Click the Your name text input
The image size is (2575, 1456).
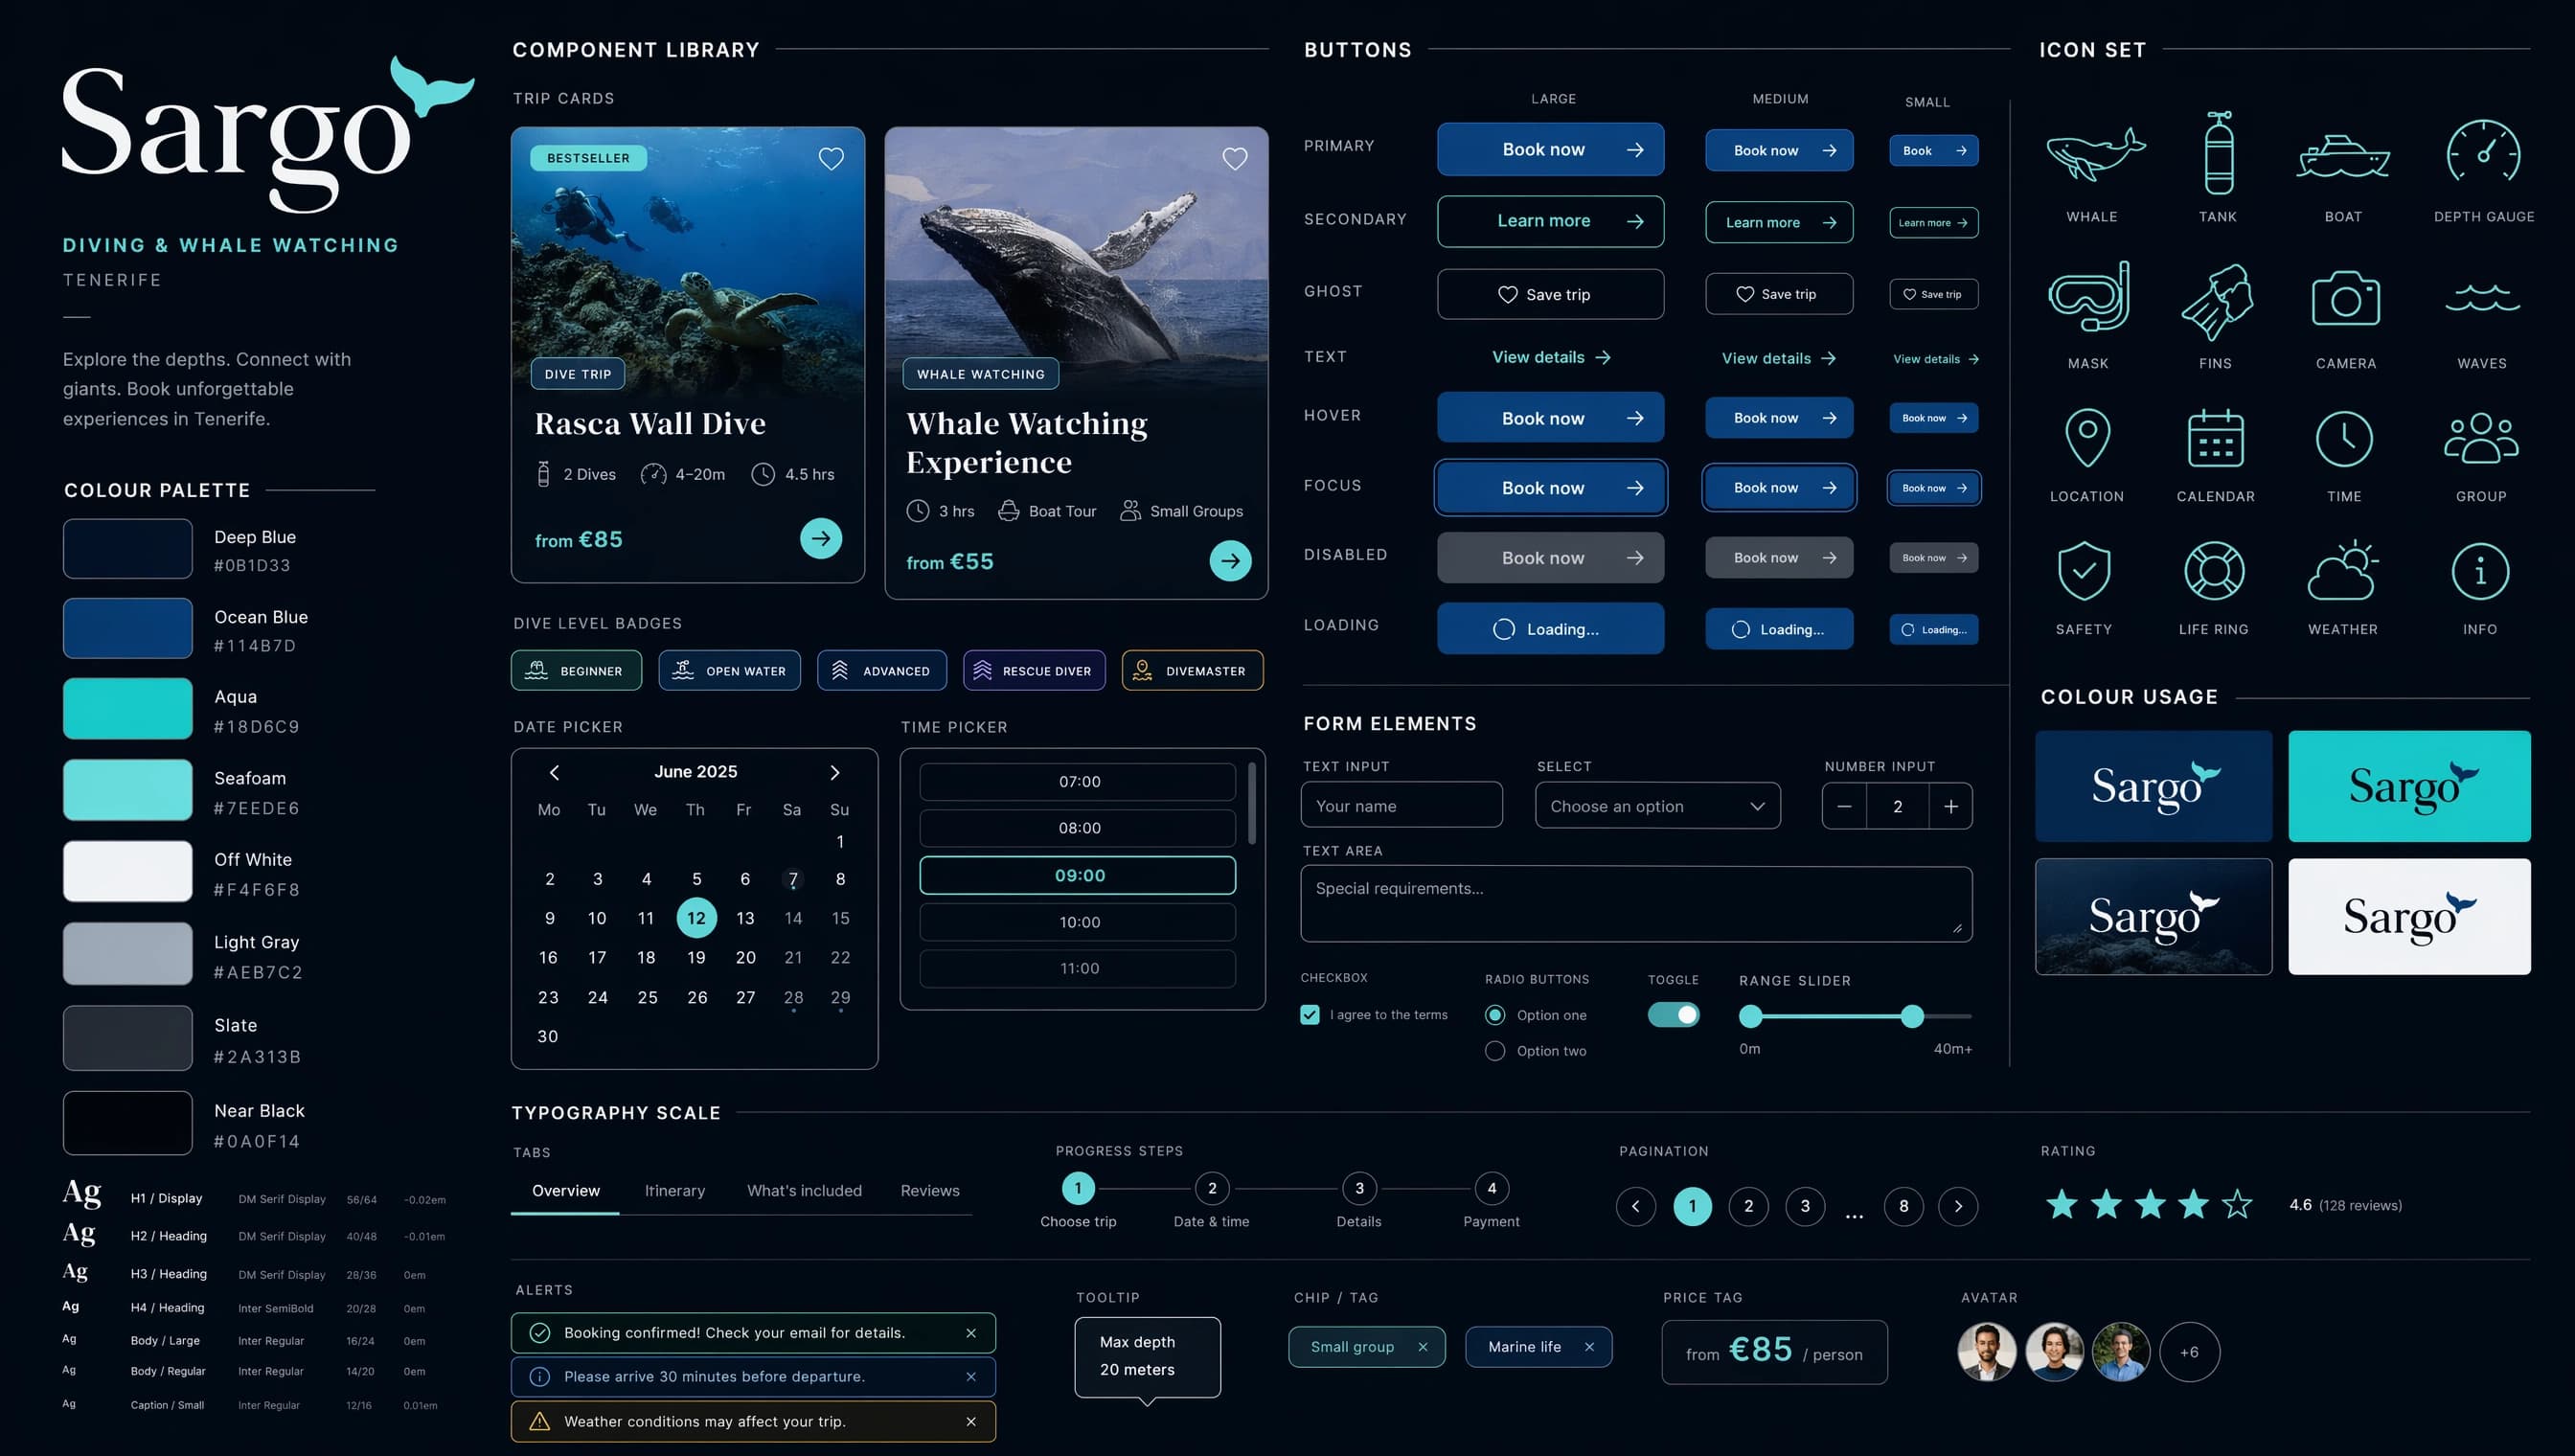(x=1401, y=805)
